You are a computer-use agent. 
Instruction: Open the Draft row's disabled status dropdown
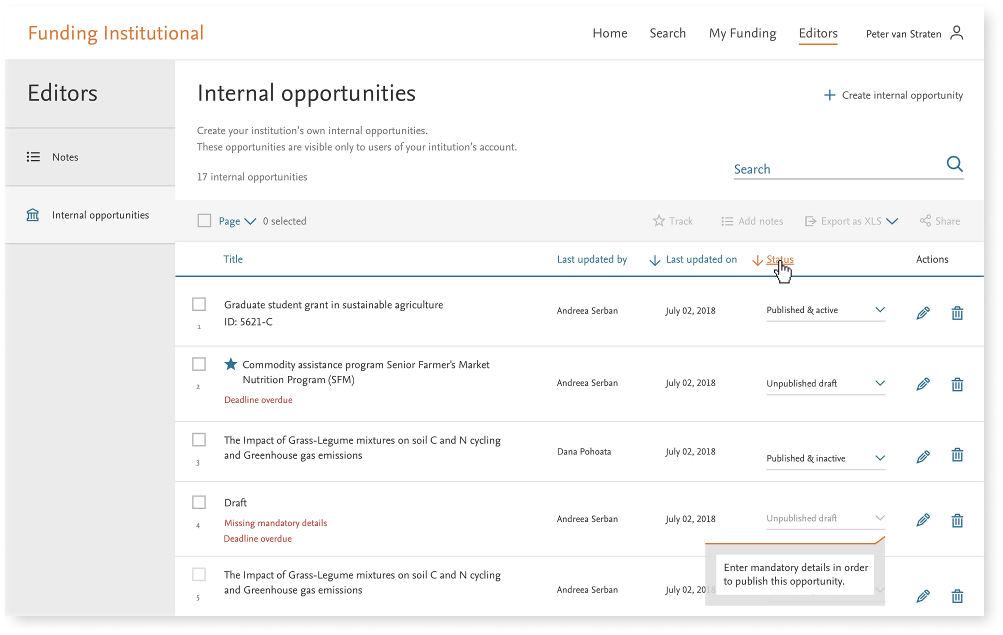(x=825, y=519)
